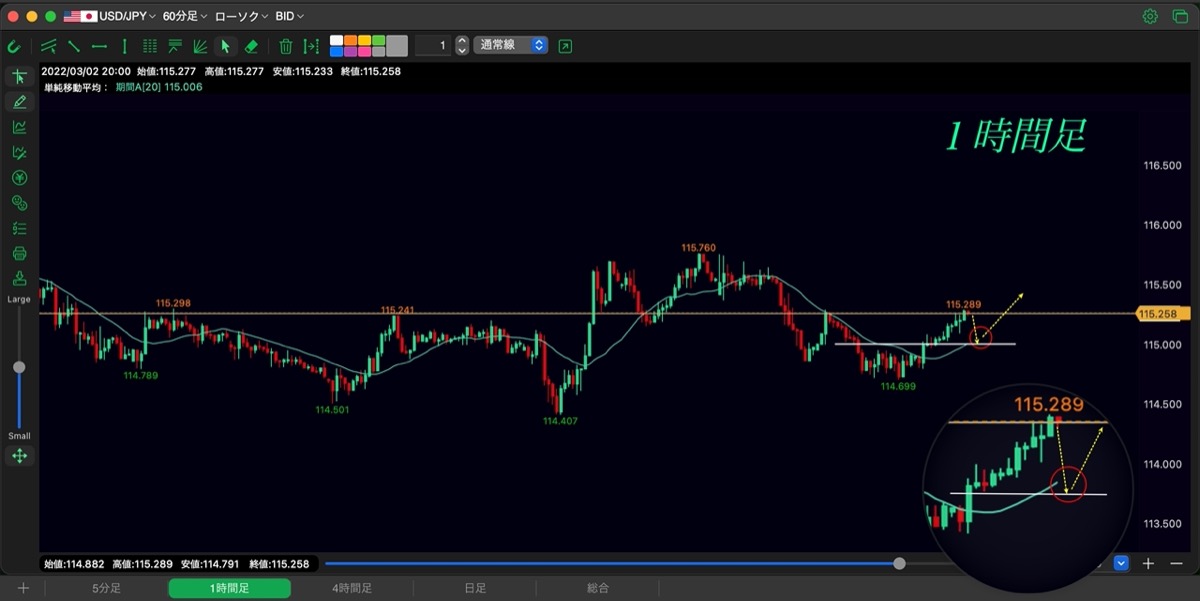The image size is (1200, 601).
Task: Click the trash can delete icon
Action: coord(286,46)
